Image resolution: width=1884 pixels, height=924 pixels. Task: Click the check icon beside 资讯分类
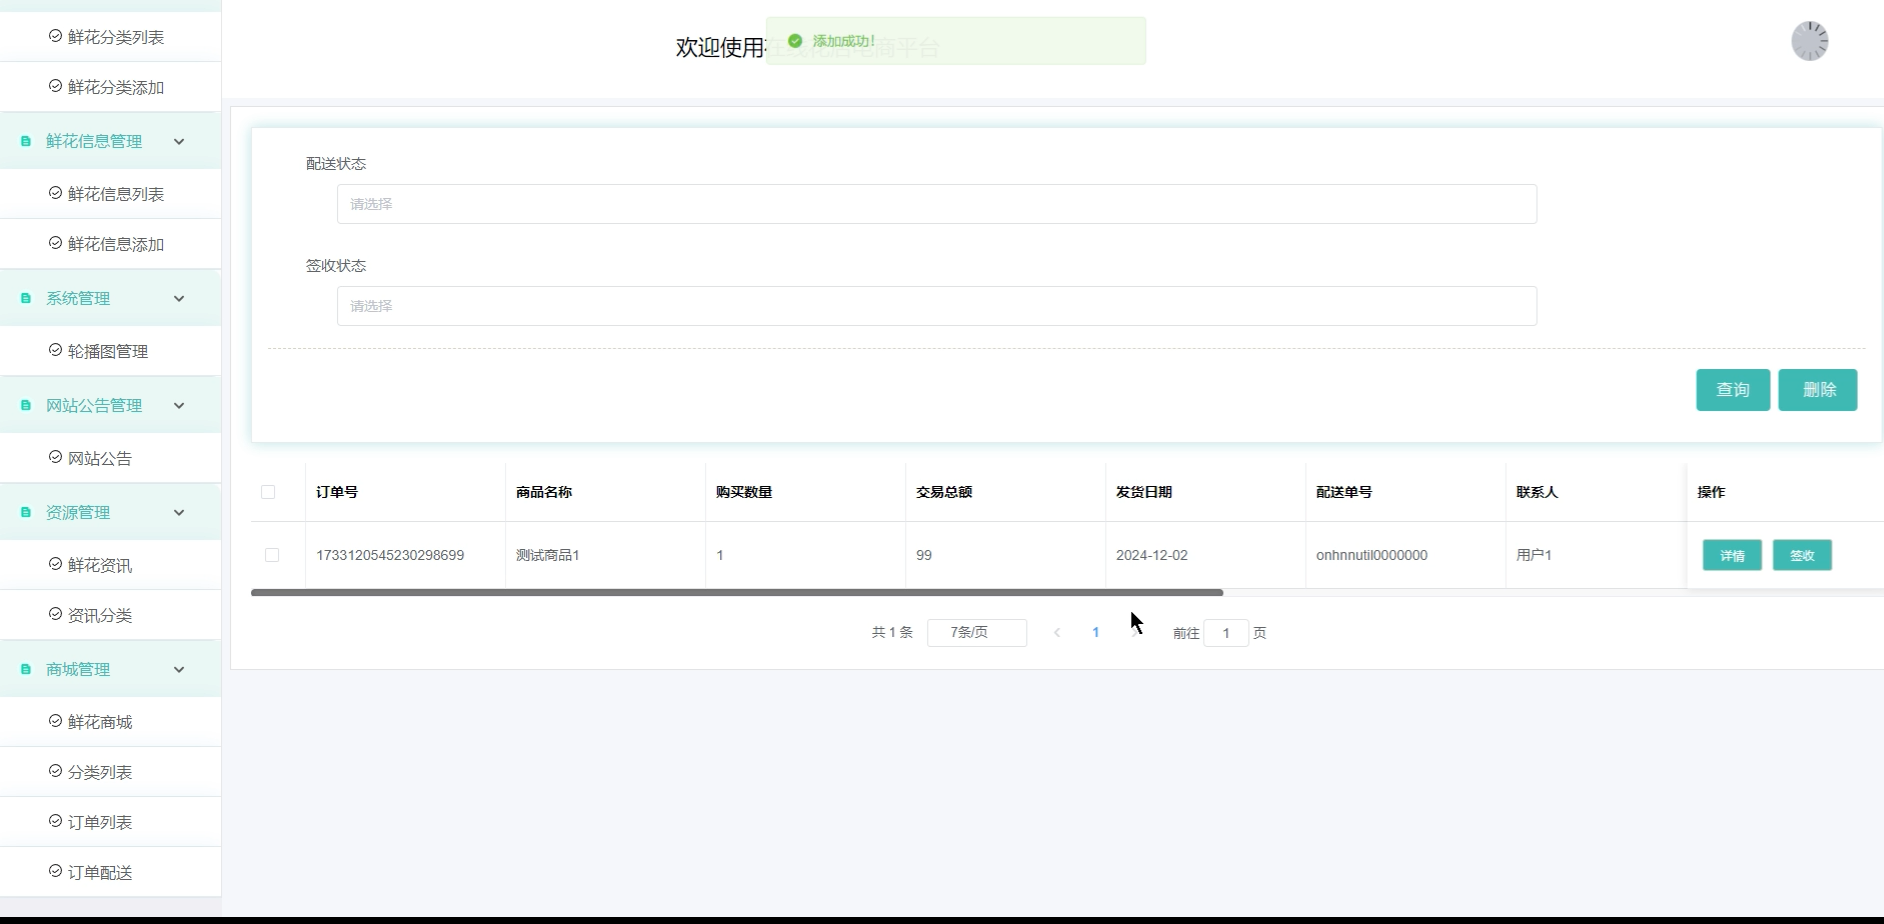click(x=55, y=614)
